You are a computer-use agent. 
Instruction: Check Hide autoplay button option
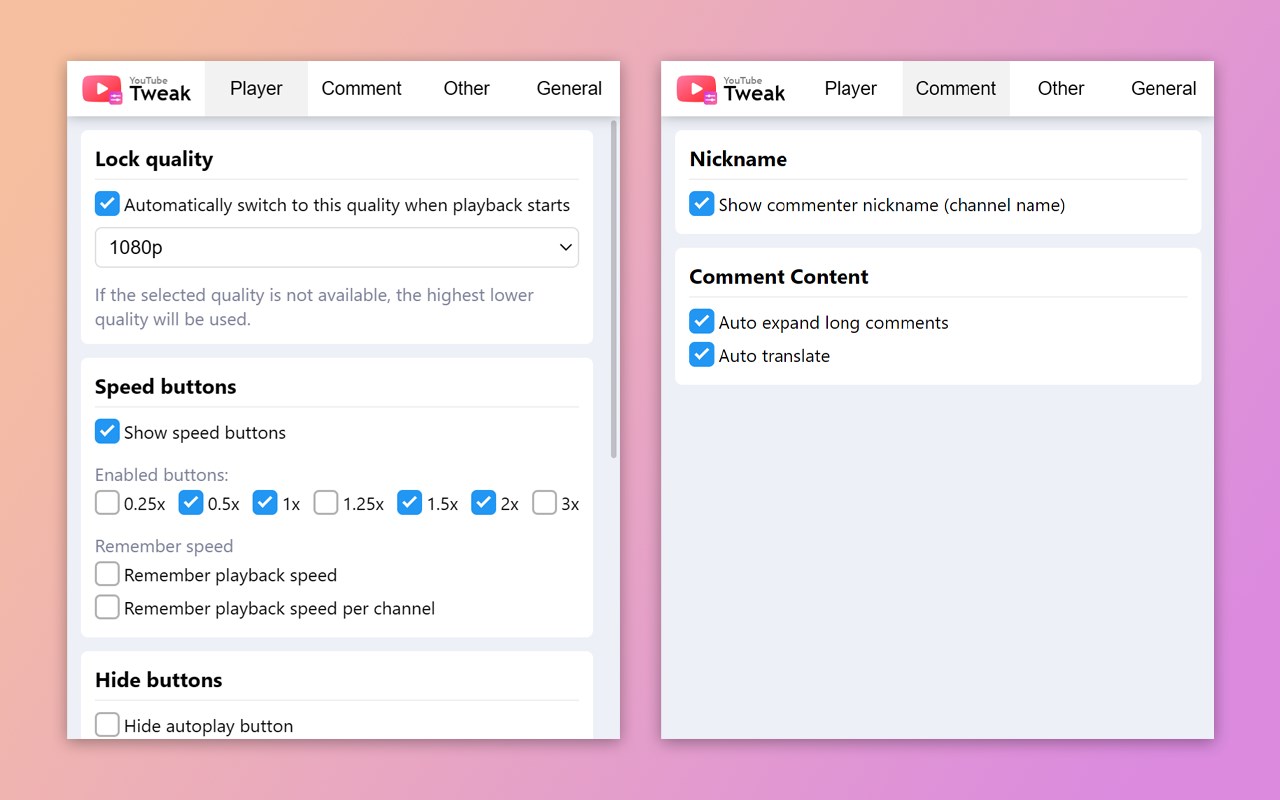107,725
